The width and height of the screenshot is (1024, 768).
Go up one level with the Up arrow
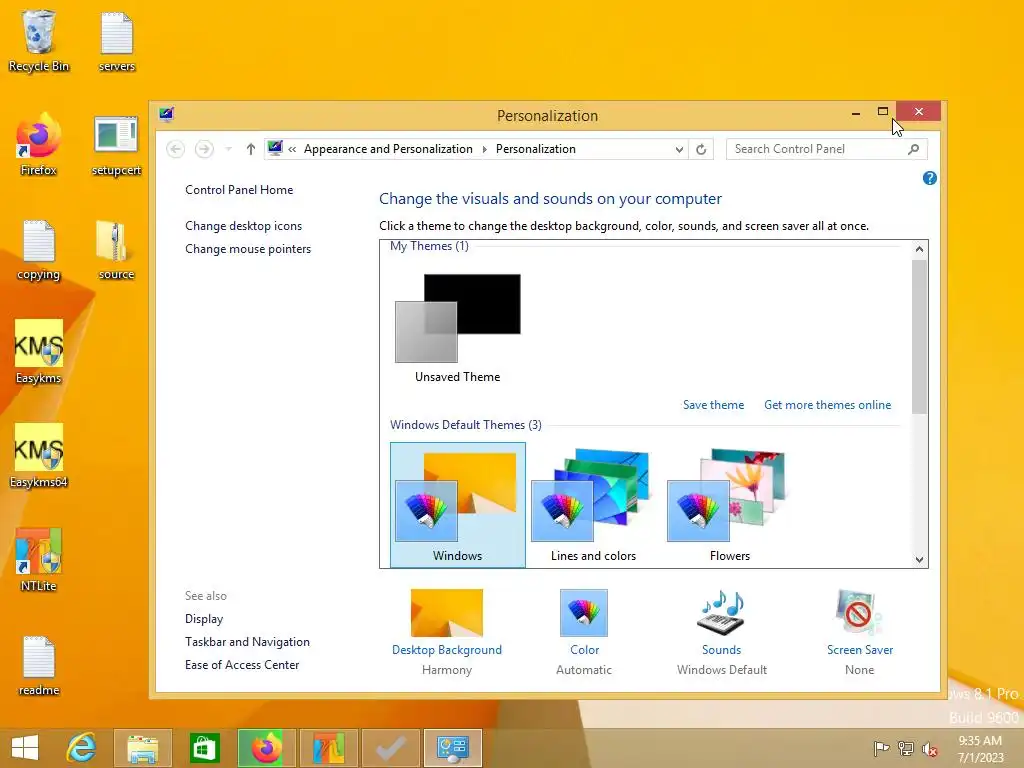click(x=250, y=149)
